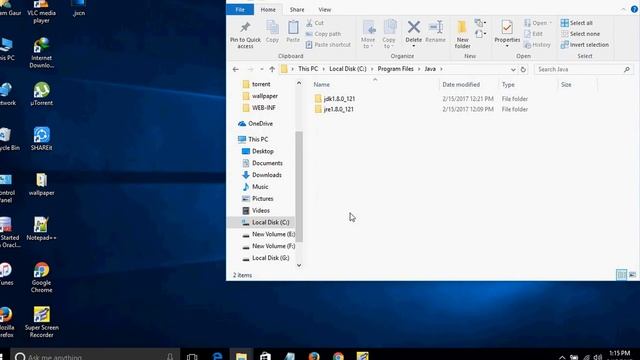Open the recent locations dropdown arrow

[262, 69]
